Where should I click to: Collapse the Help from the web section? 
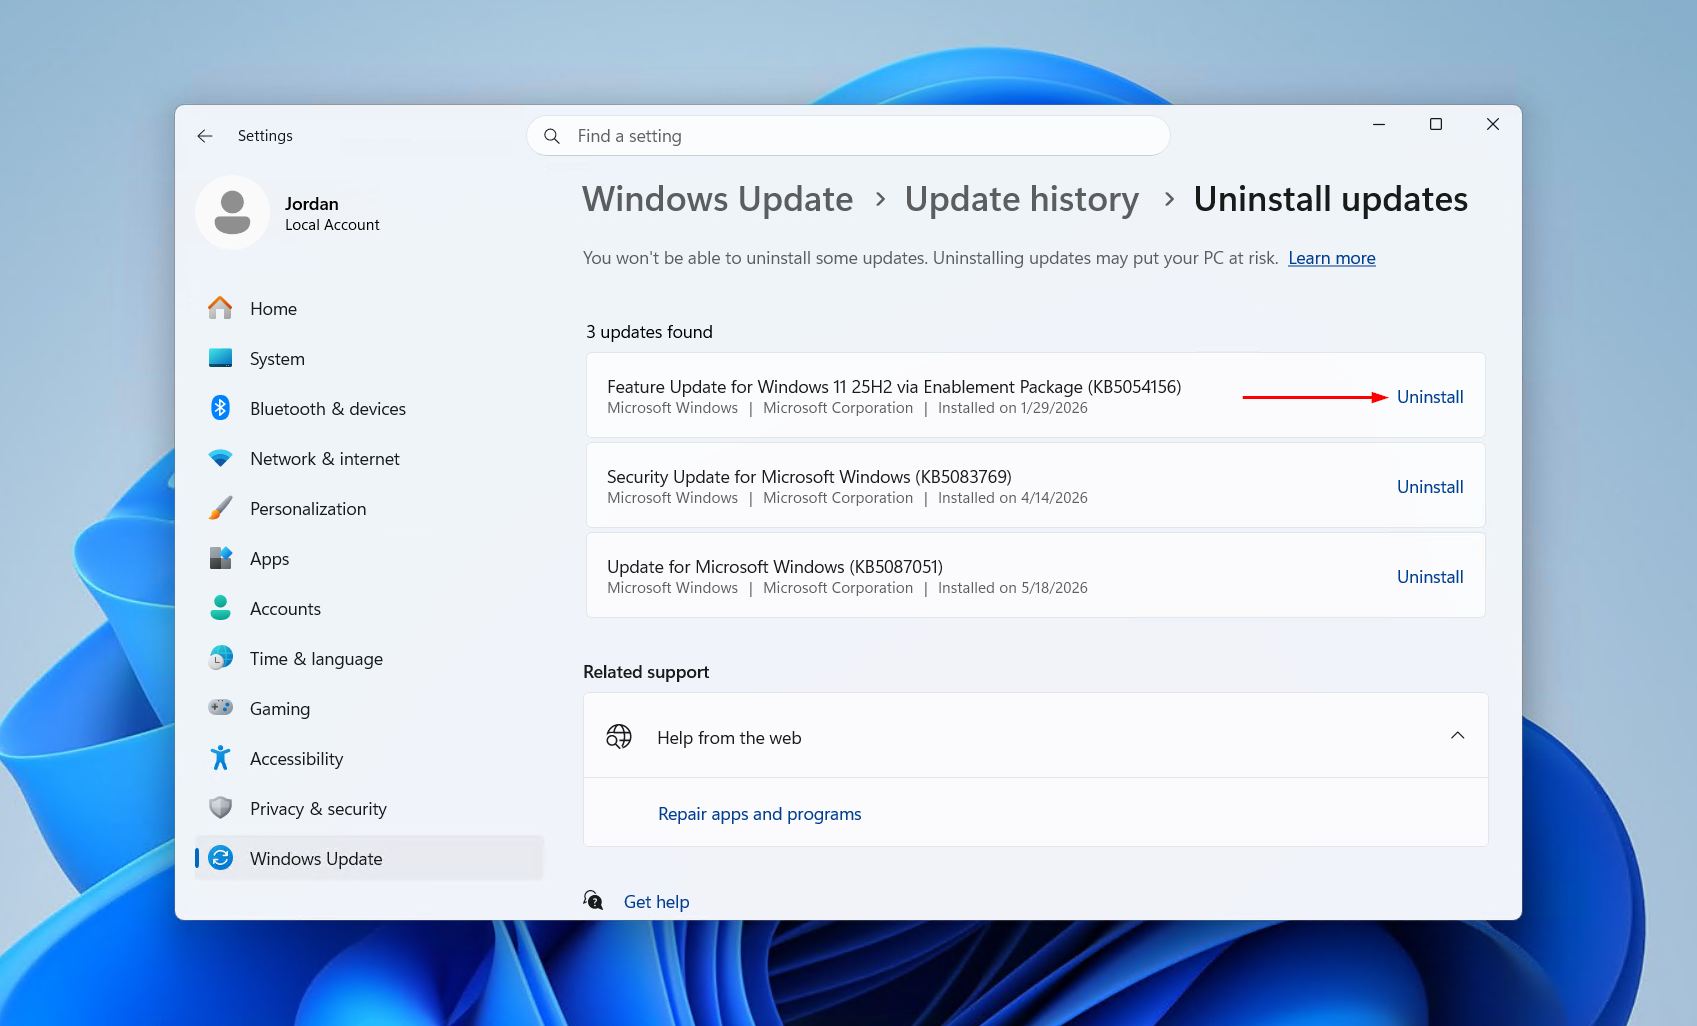click(1457, 736)
